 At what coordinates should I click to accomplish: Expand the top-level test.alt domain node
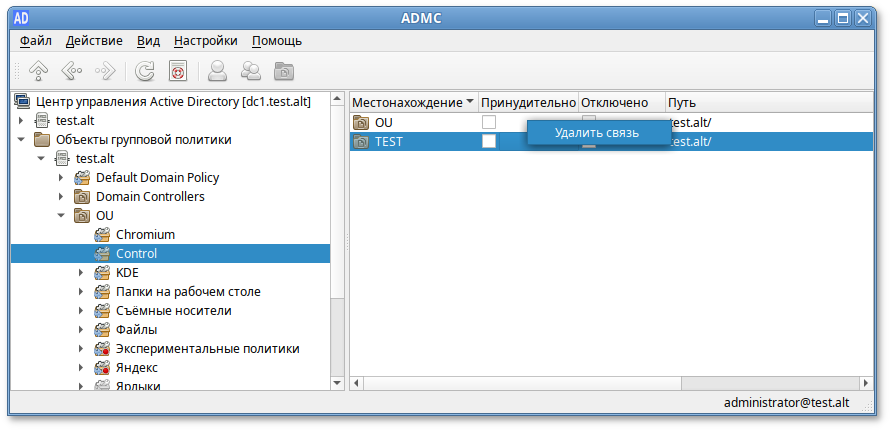pyautogui.click(x=22, y=121)
